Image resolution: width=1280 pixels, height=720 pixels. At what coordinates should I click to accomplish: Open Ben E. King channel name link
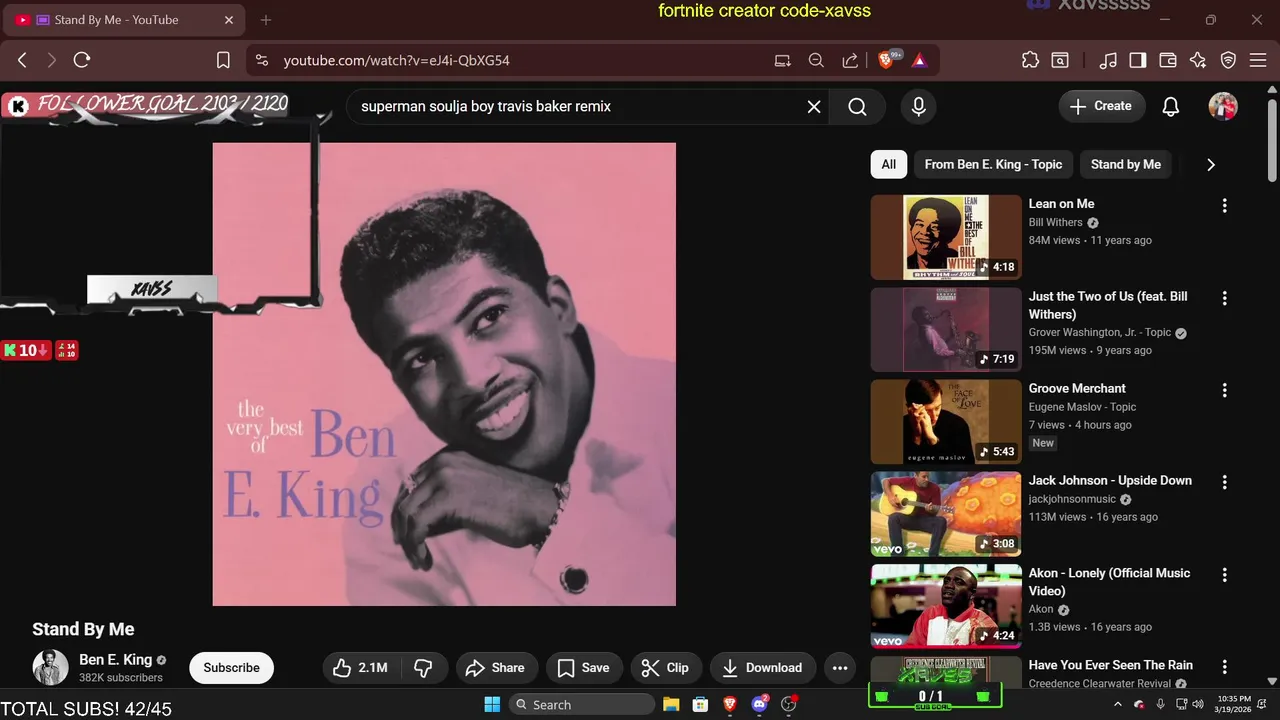tap(116, 660)
